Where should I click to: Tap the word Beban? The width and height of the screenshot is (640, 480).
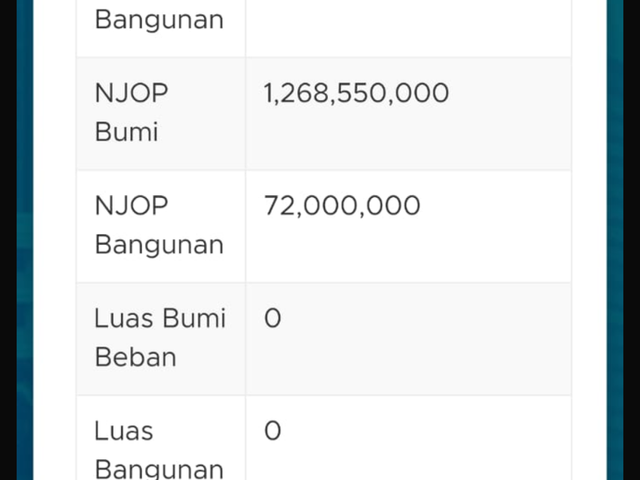tap(136, 357)
